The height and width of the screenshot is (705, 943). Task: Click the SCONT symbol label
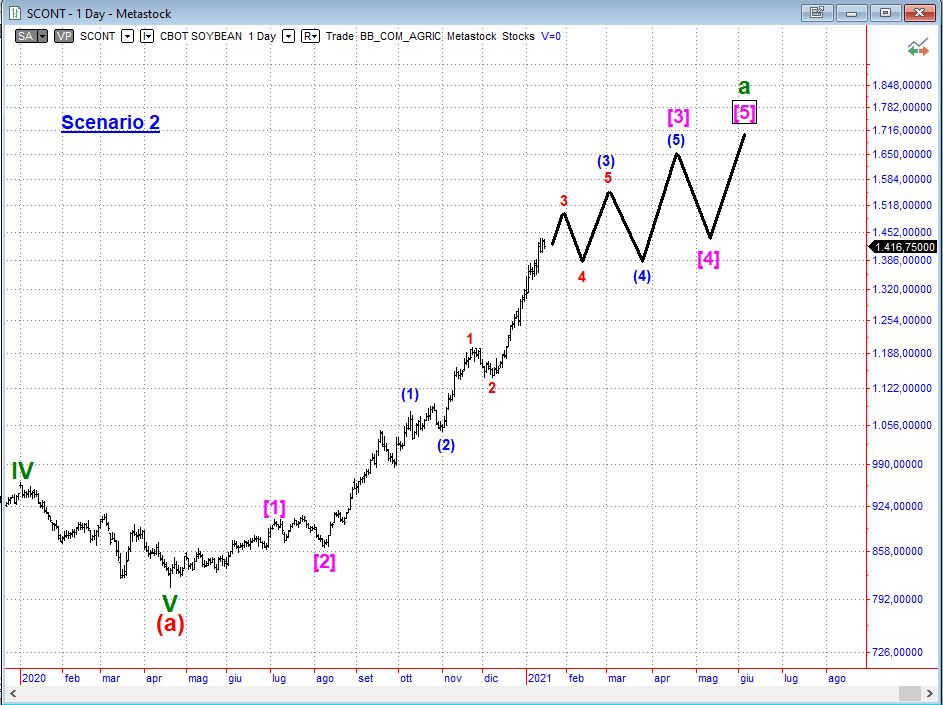(x=97, y=36)
